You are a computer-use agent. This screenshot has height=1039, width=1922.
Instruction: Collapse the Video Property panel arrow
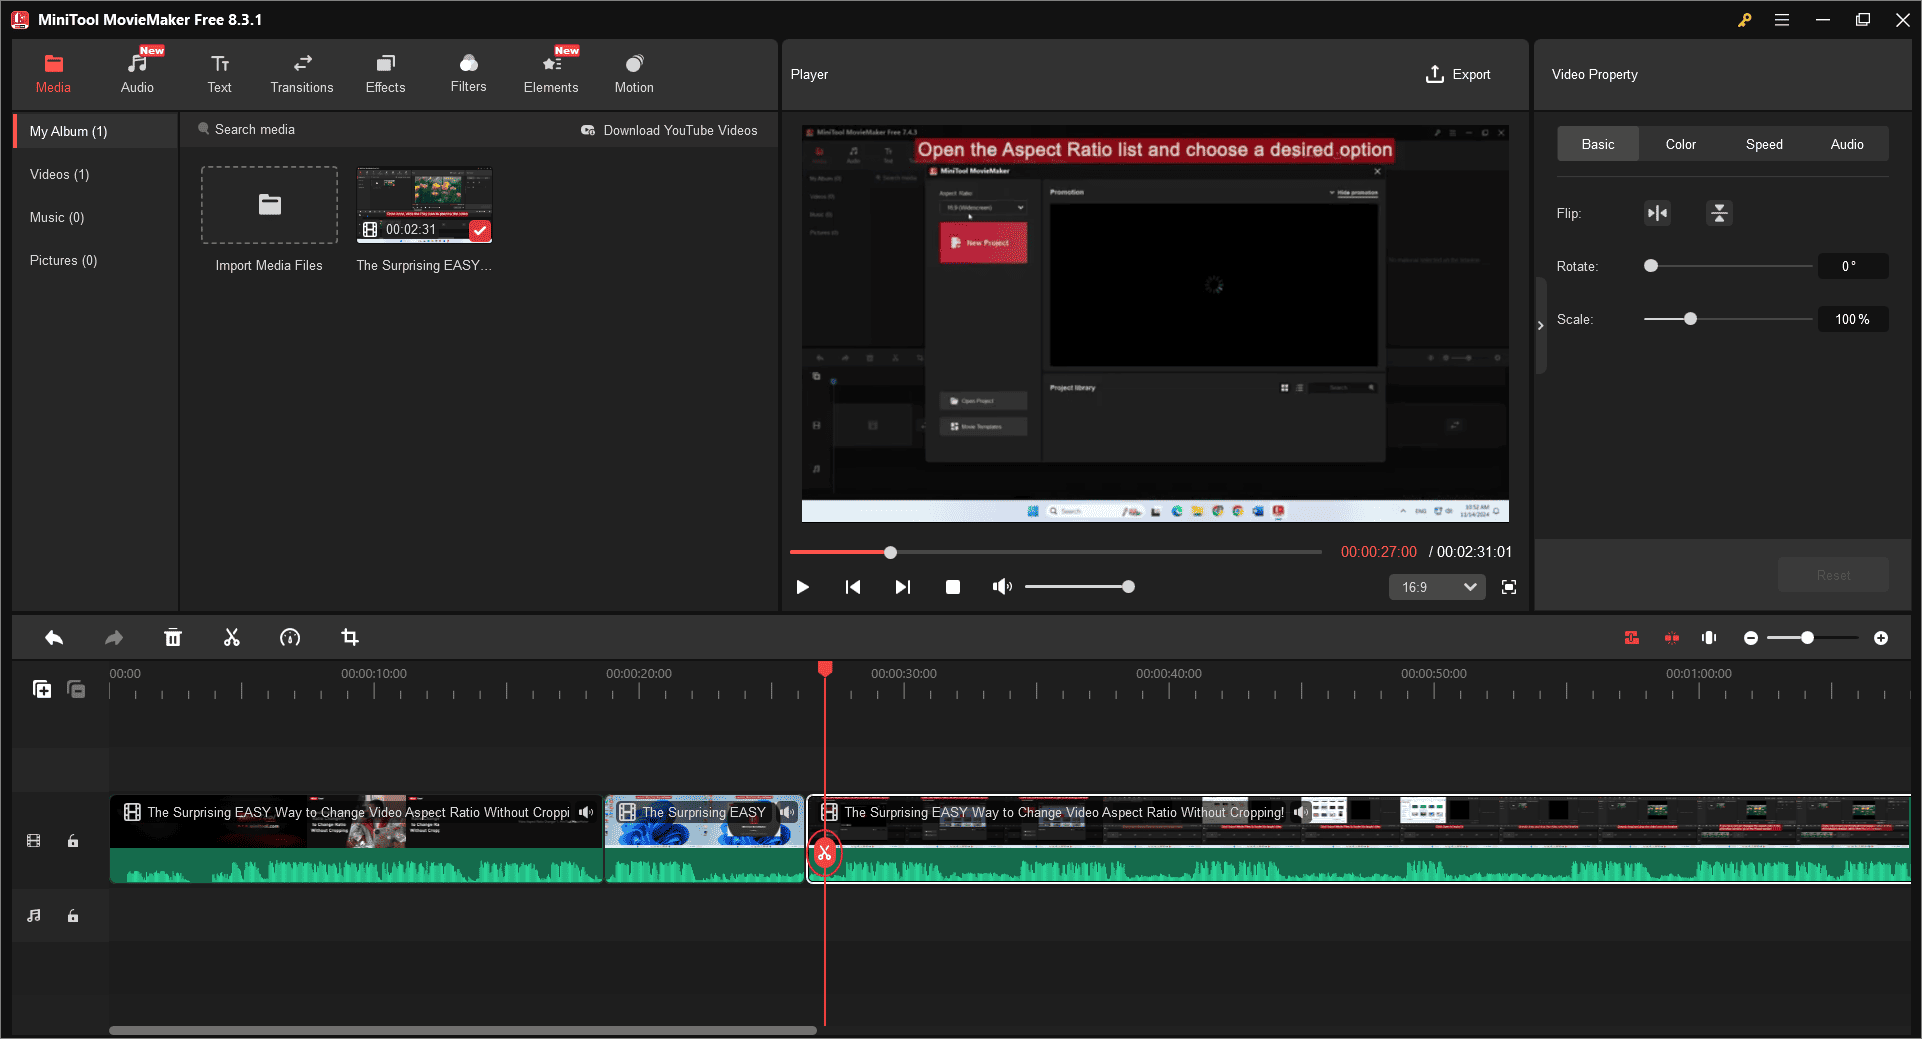point(1540,325)
